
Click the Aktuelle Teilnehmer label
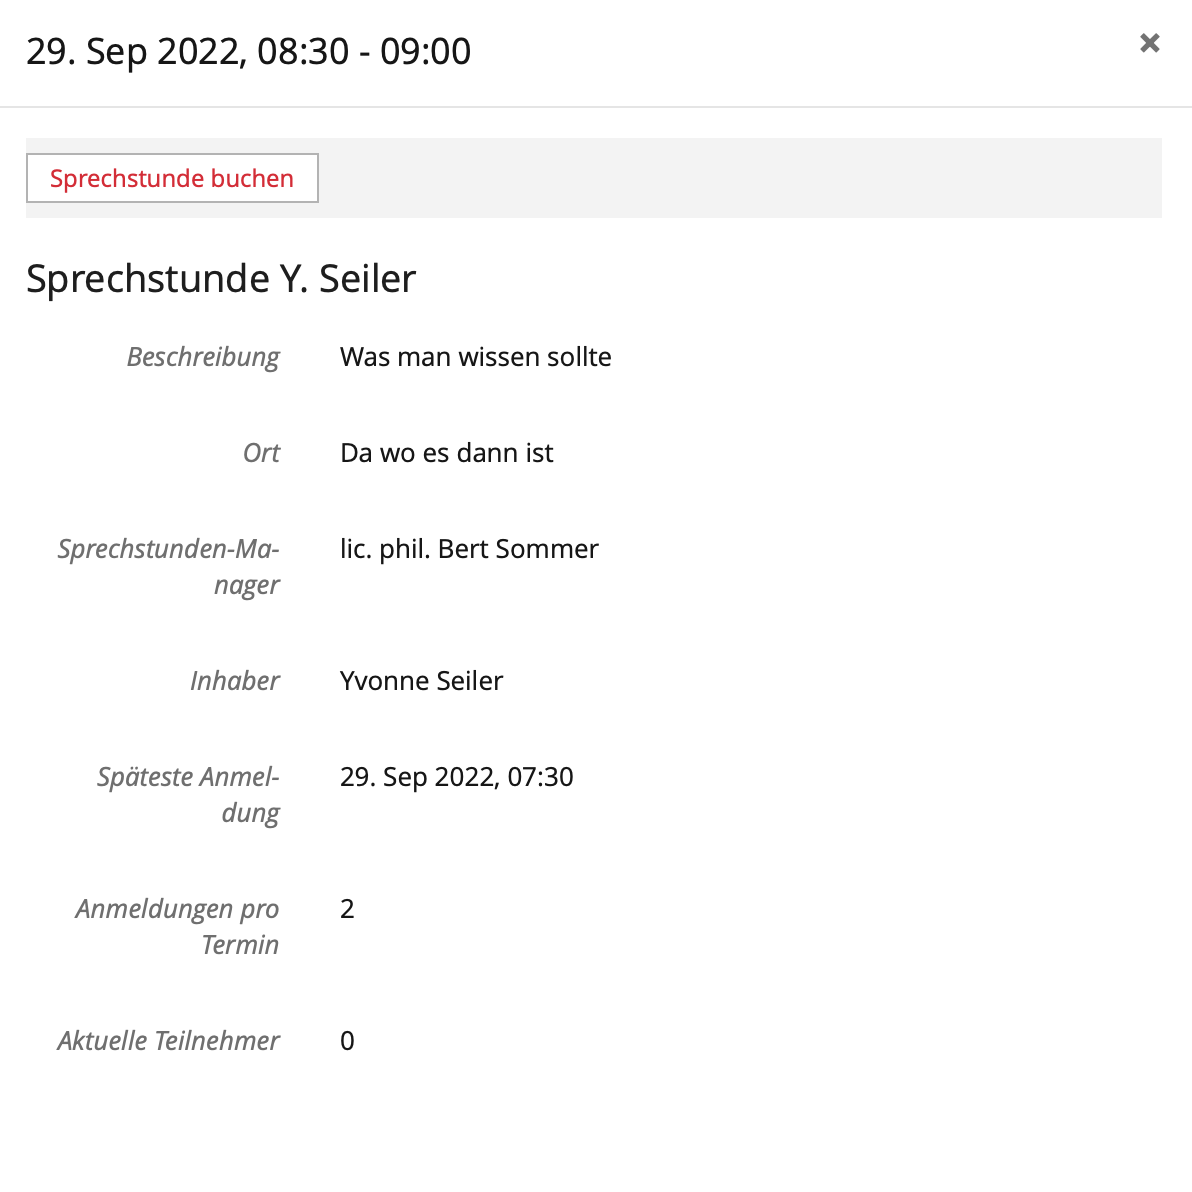(168, 1041)
